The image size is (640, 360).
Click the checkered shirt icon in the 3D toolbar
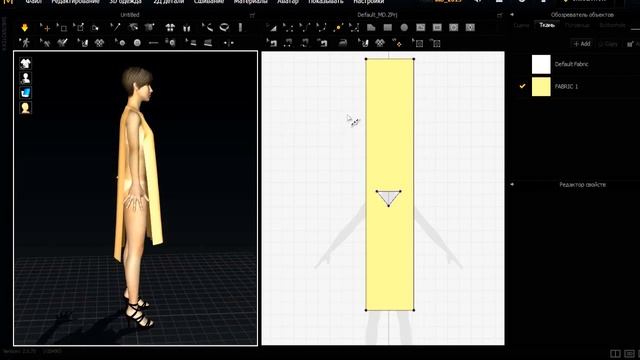click(x=99, y=42)
